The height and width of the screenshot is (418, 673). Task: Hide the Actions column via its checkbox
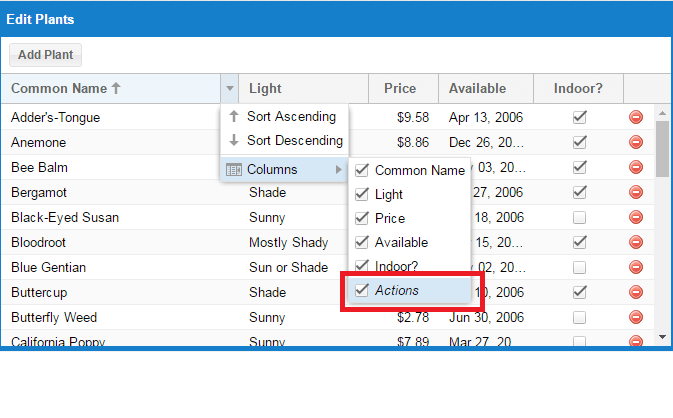pyautogui.click(x=362, y=290)
